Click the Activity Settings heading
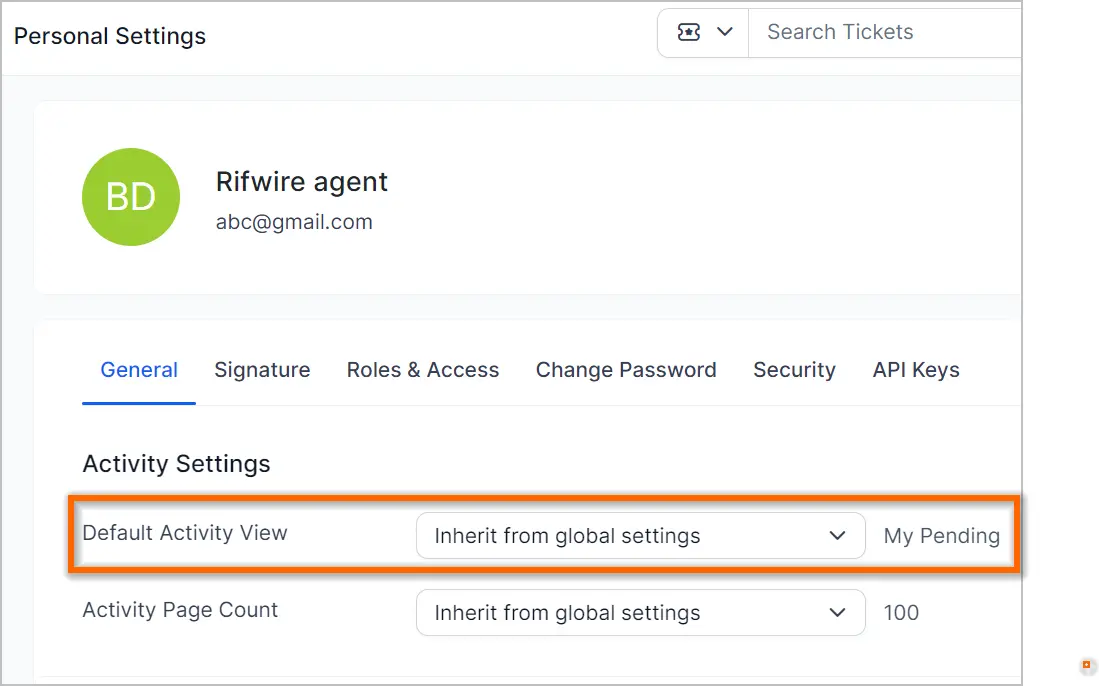The width and height of the screenshot is (1099, 686). coord(176,464)
